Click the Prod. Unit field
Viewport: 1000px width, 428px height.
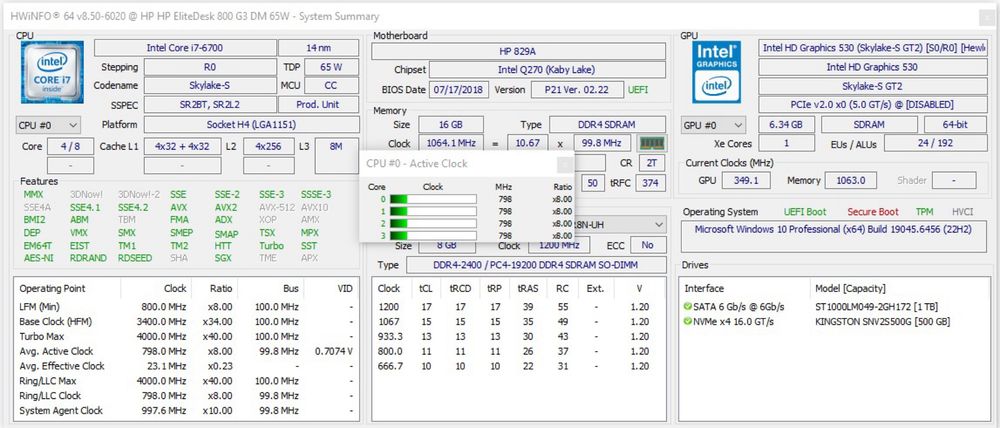pyautogui.click(x=318, y=105)
